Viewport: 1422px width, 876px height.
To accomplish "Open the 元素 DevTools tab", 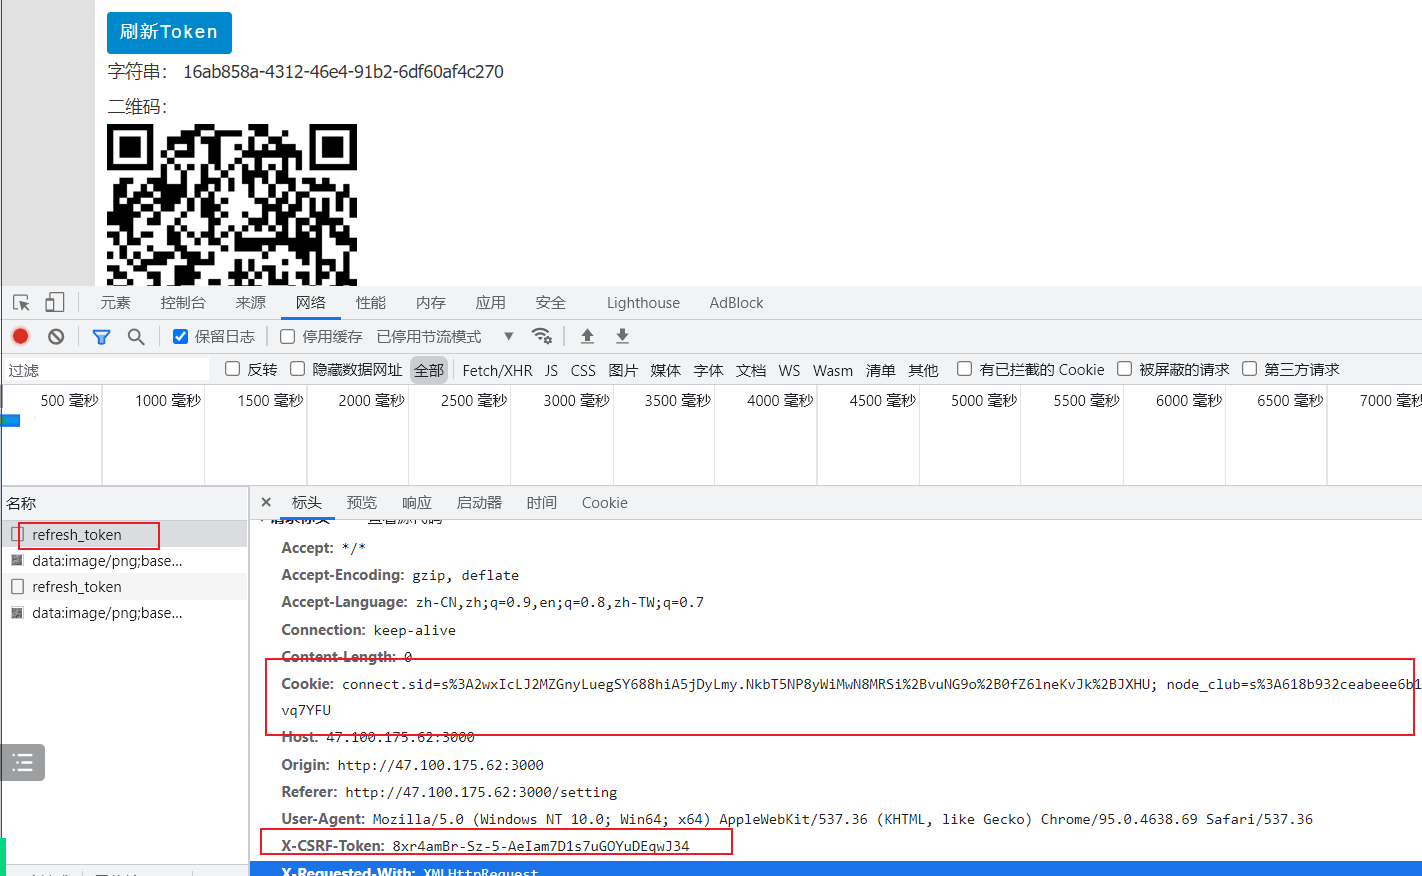I will pyautogui.click(x=115, y=303).
